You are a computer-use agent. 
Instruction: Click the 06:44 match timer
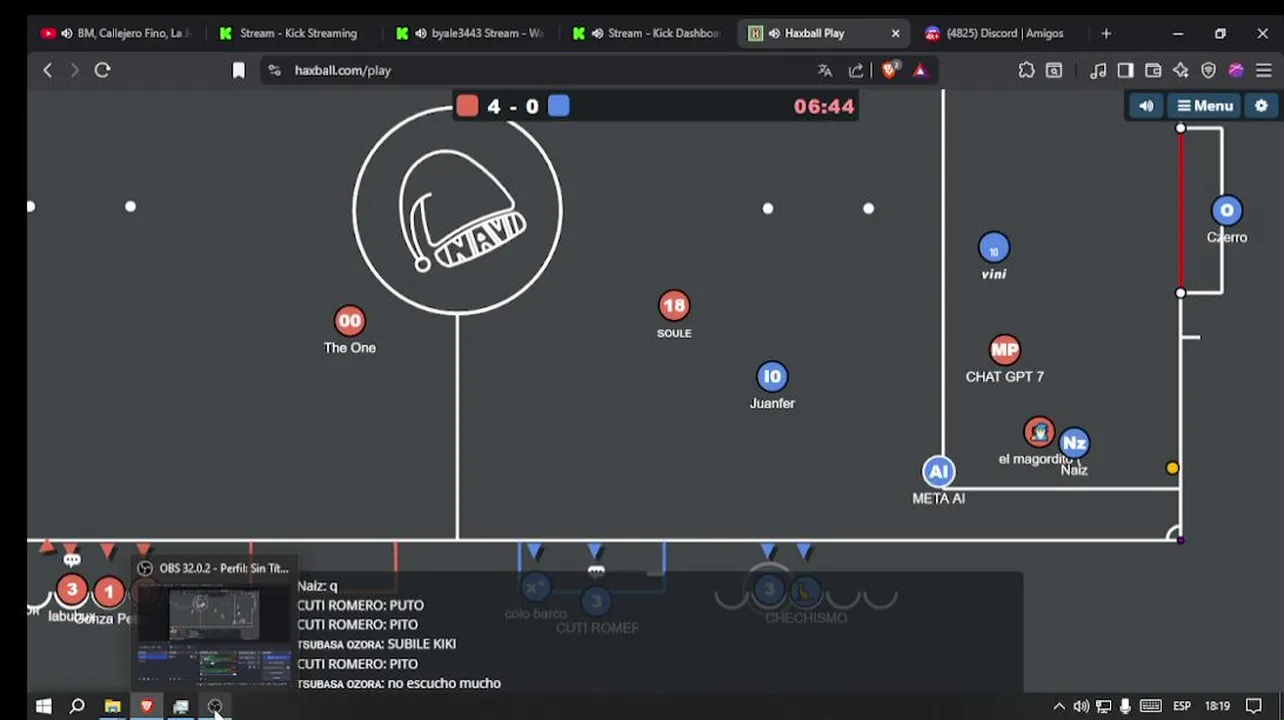click(824, 106)
